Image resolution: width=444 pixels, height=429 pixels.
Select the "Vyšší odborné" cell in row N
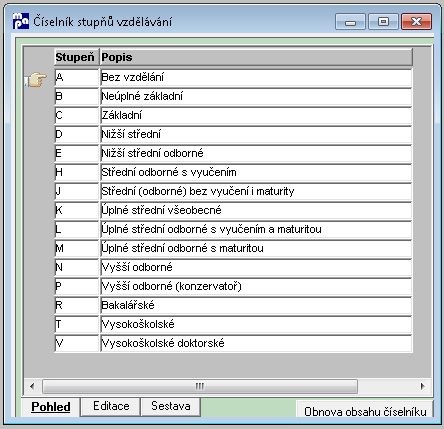click(x=256, y=268)
